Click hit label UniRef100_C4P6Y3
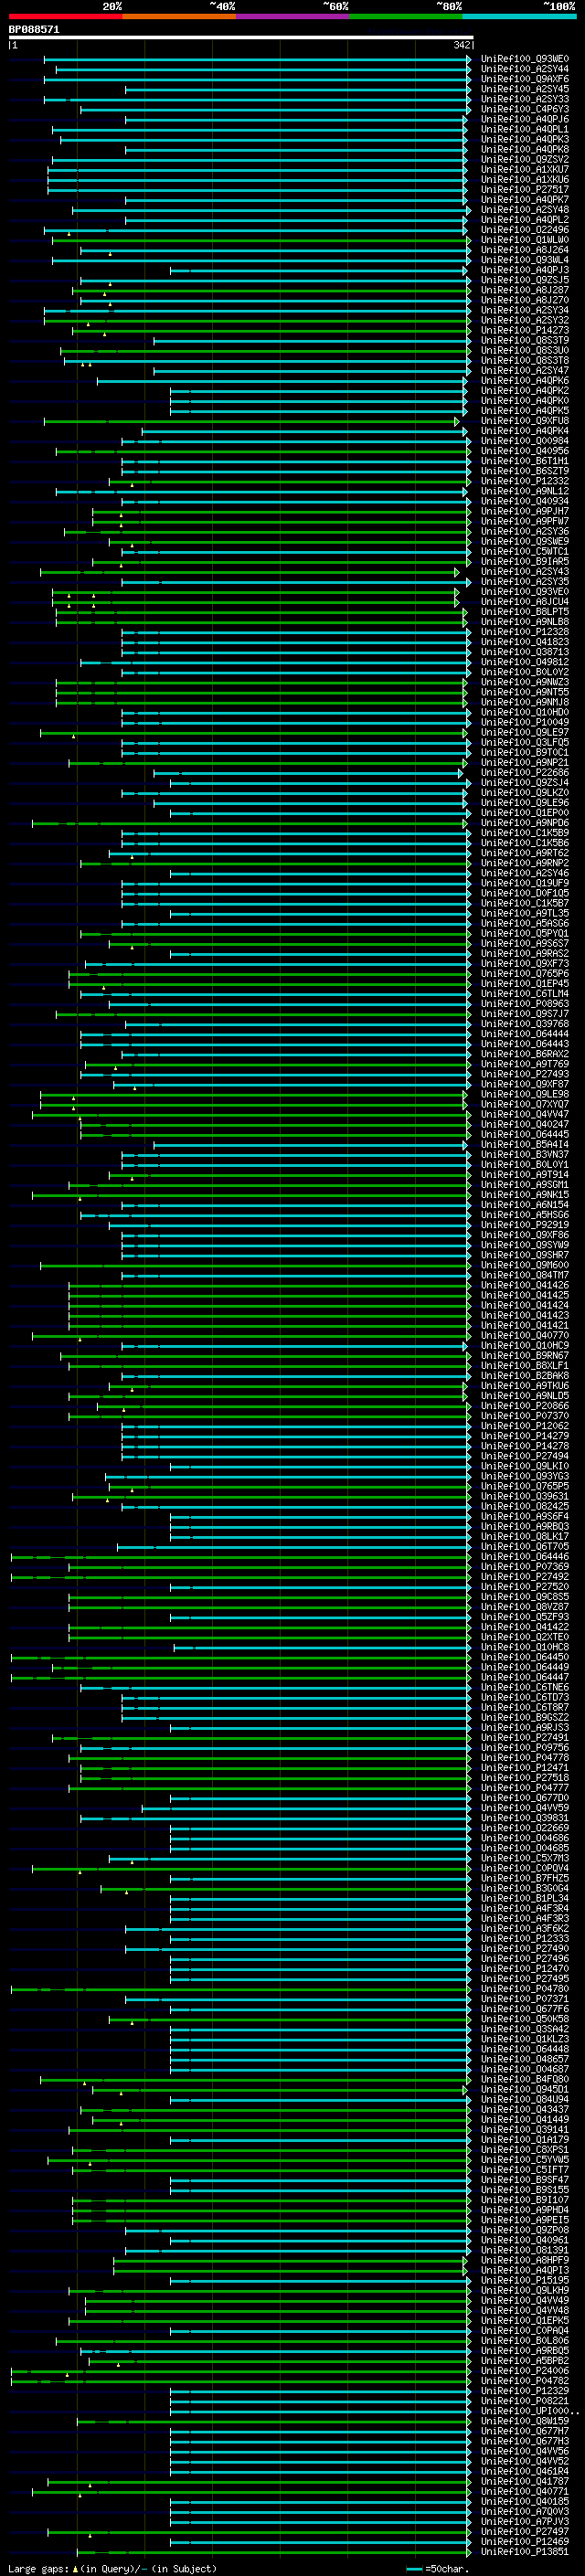Viewport: 585px width, 2576px height. 525,109
